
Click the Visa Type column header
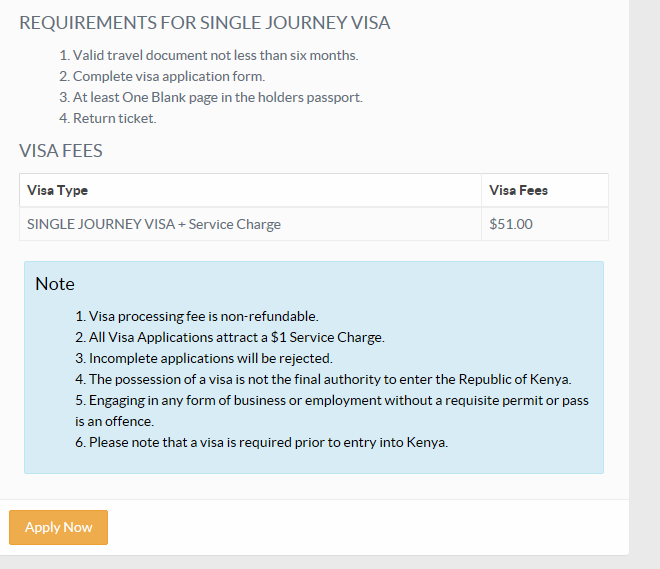[250, 190]
